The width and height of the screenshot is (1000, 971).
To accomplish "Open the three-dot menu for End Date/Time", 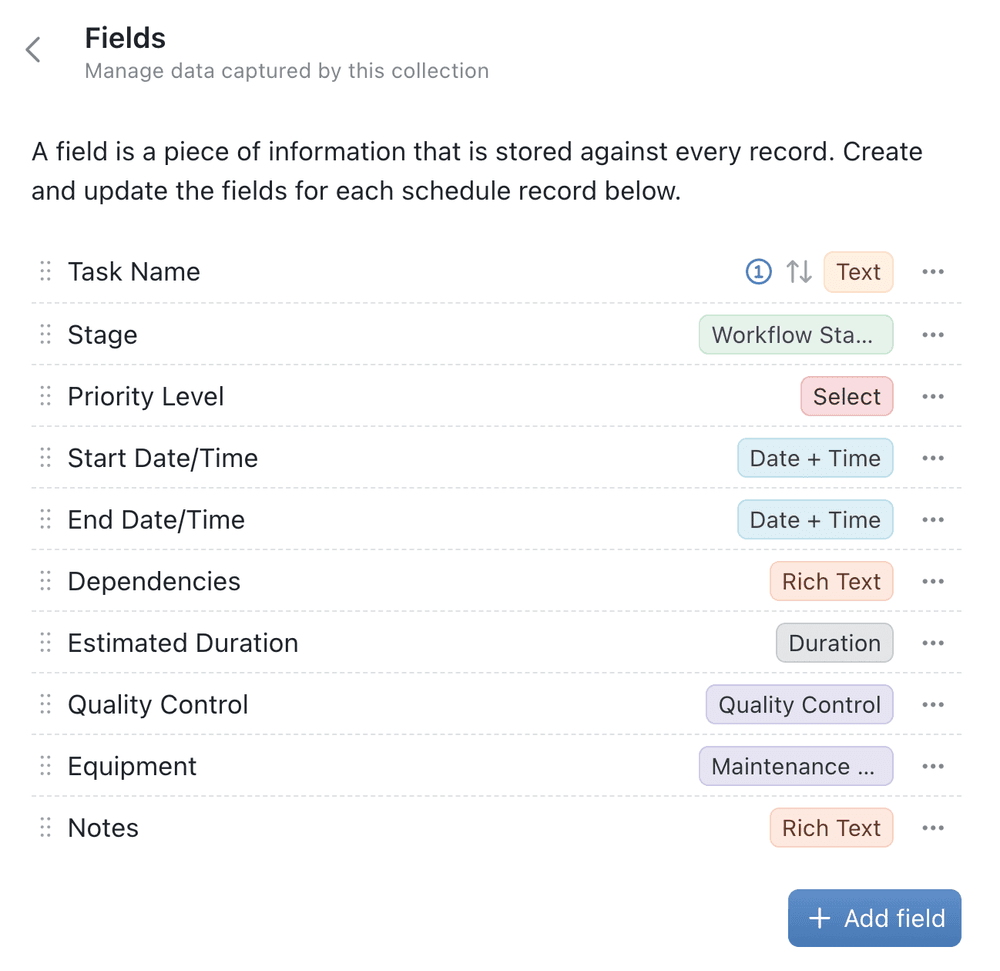I will (x=933, y=520).
